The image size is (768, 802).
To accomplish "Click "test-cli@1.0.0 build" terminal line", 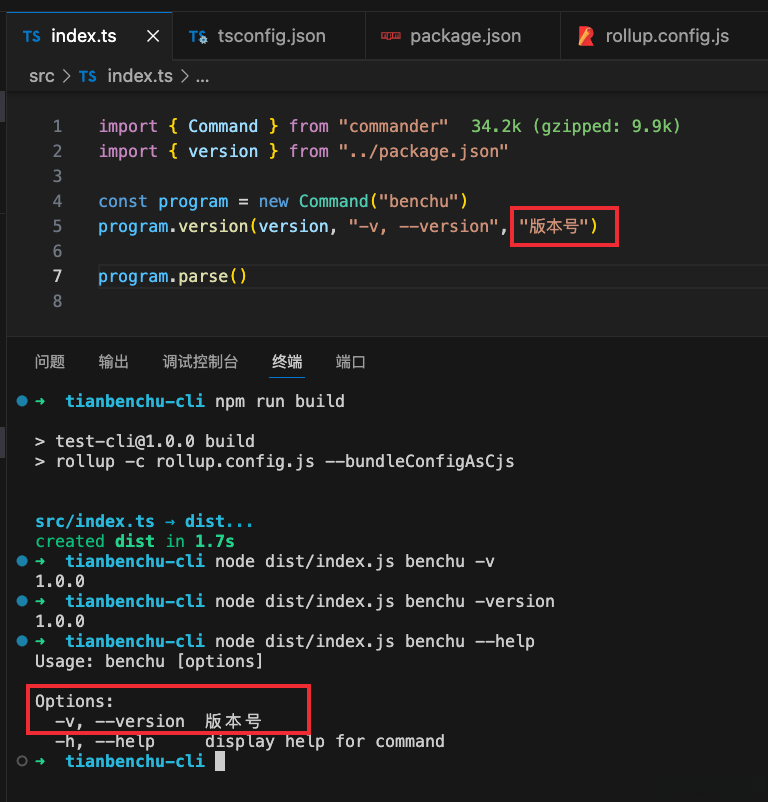I will click(x=145, y=441).
